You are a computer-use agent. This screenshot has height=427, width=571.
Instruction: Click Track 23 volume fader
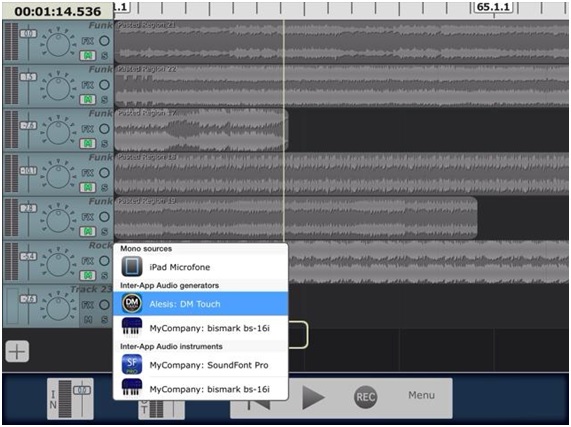[x=28, y=299]
